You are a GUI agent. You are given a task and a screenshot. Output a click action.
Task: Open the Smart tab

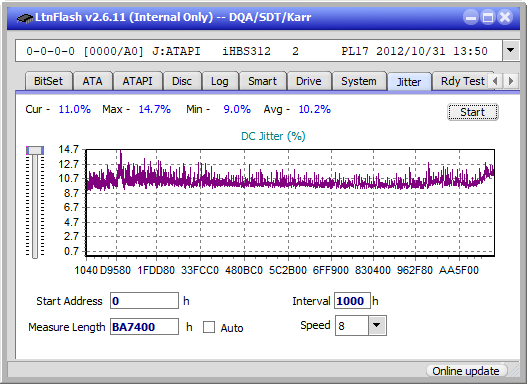click(262, 81)
